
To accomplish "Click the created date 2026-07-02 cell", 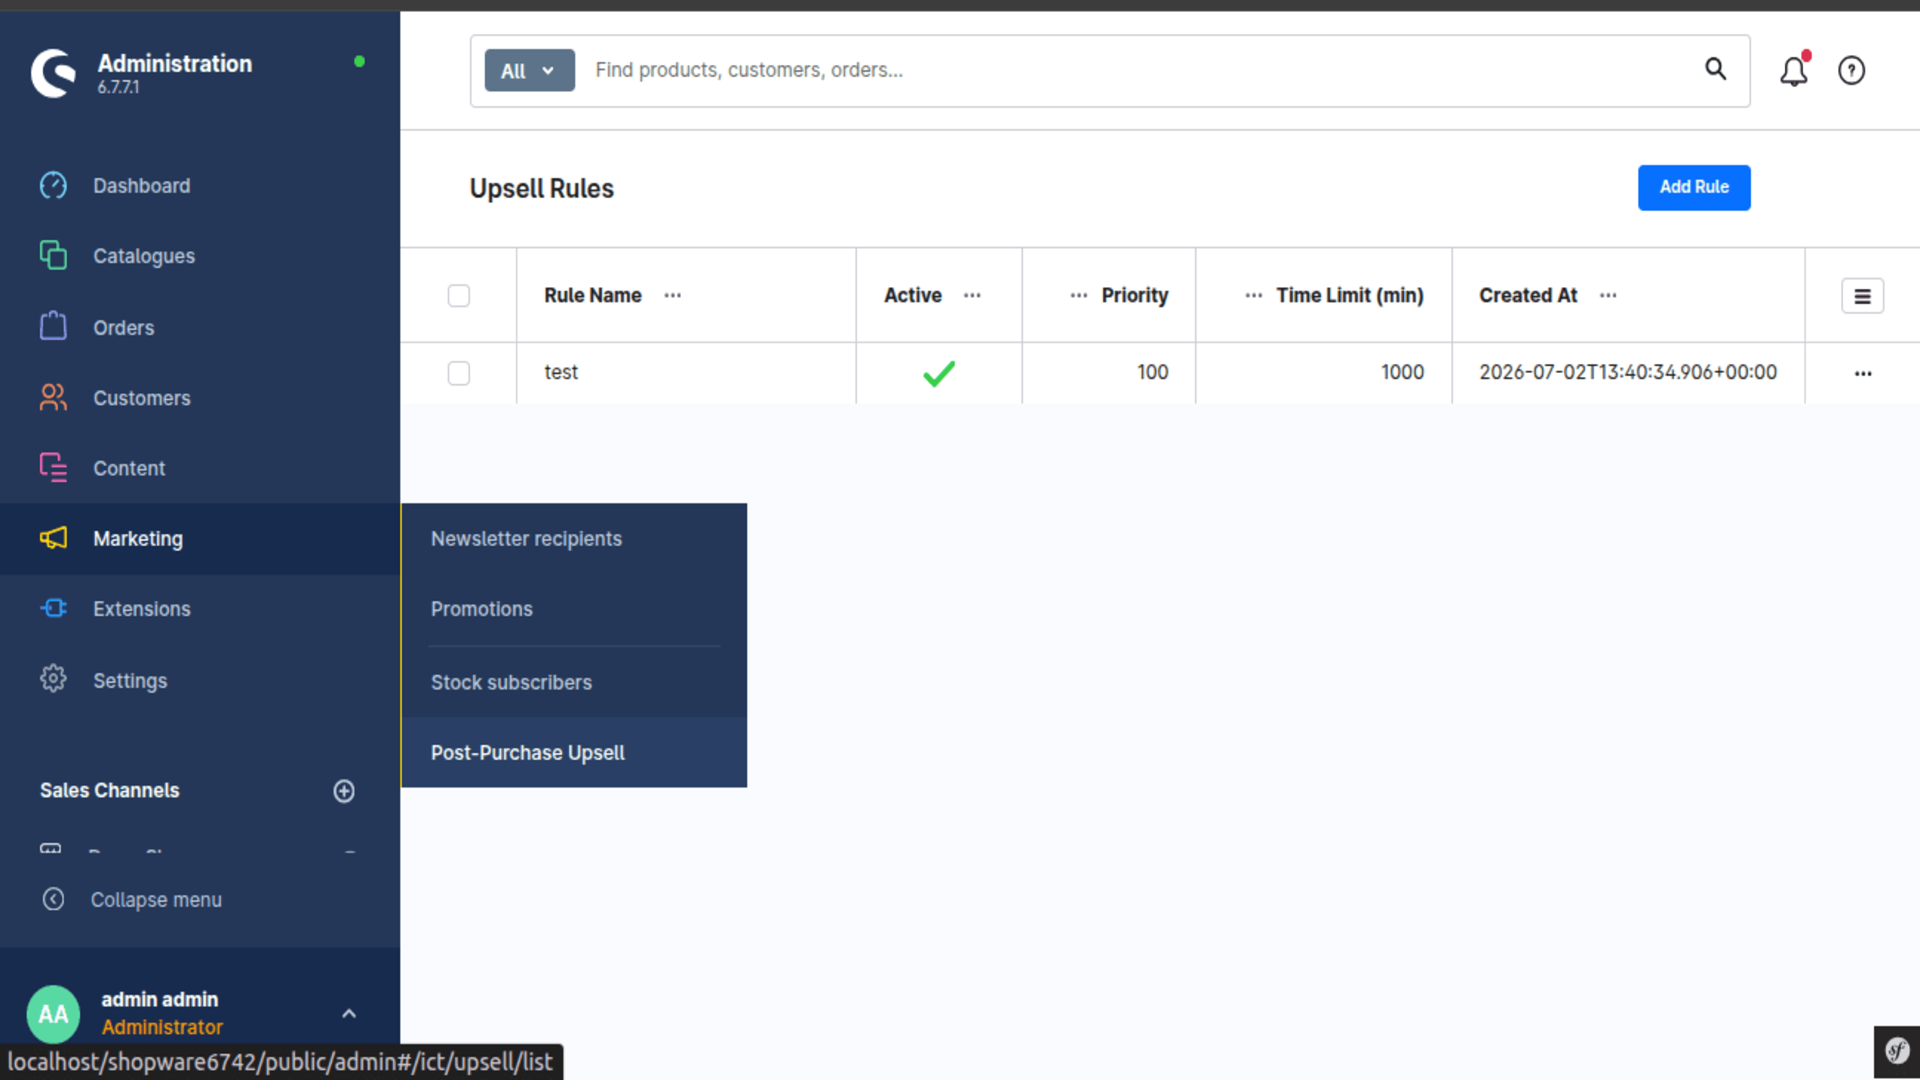I will 1628,372.
